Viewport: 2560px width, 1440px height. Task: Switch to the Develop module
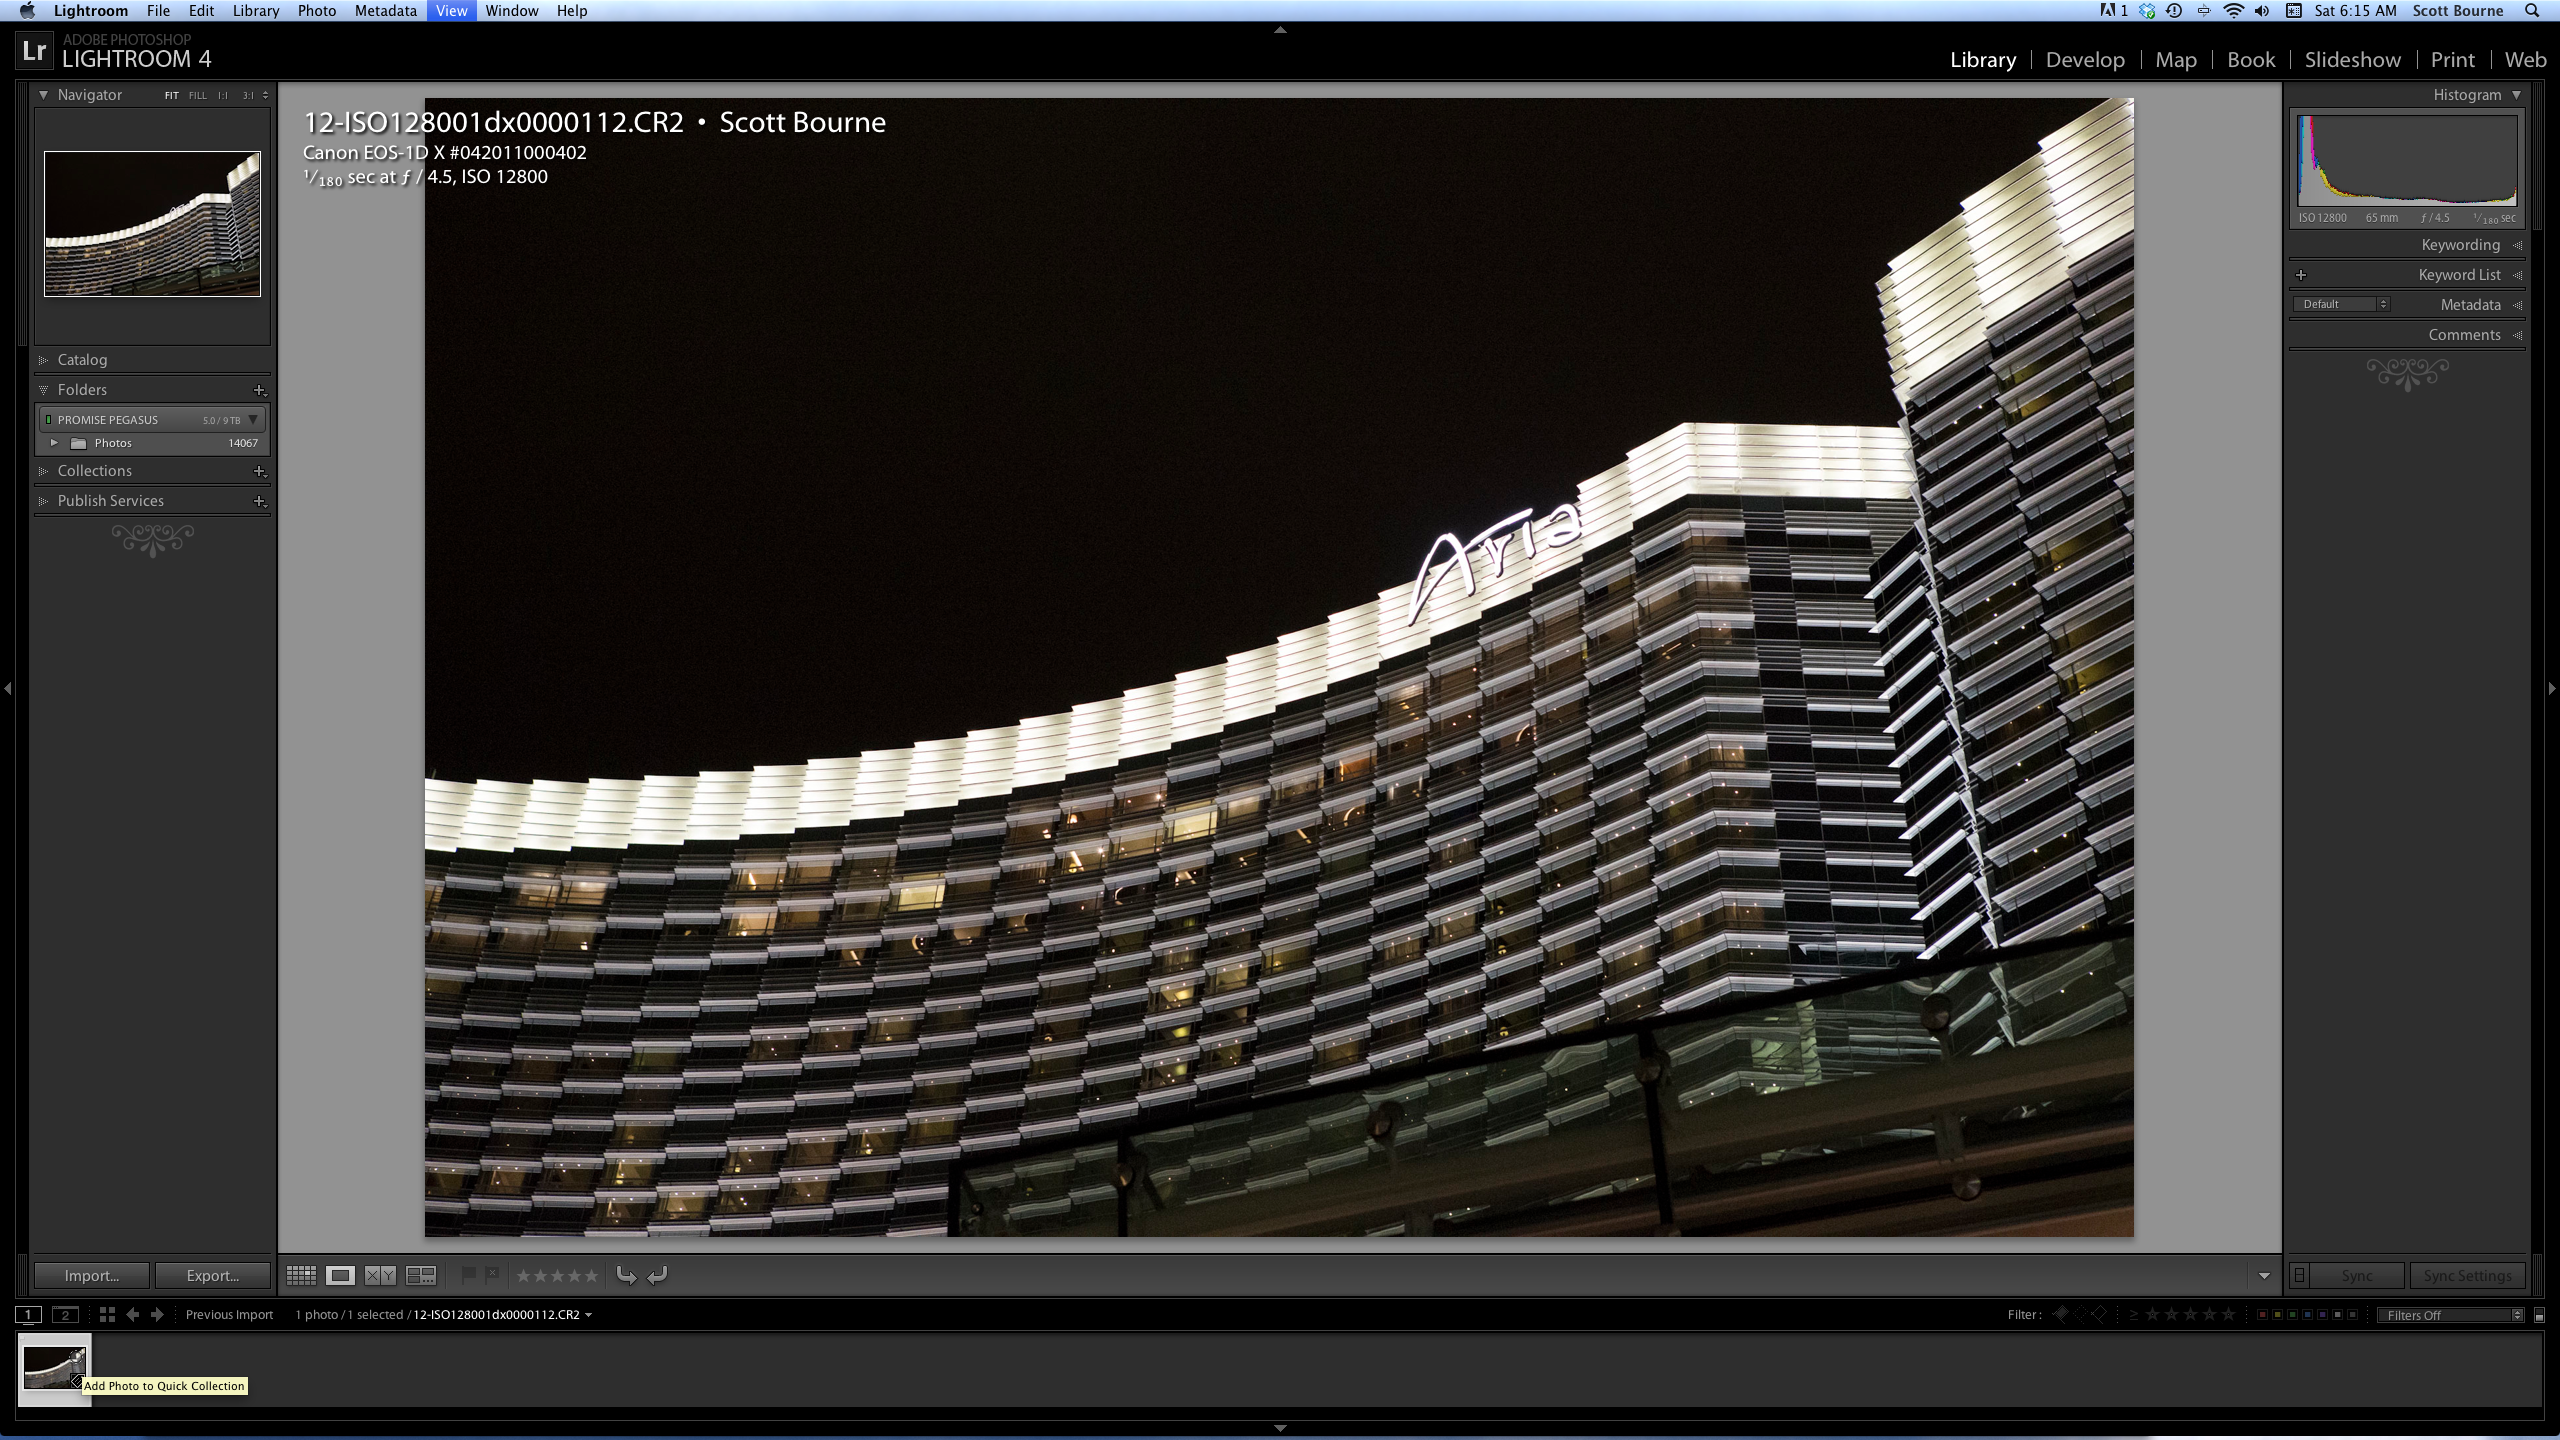click(2085, 60)
